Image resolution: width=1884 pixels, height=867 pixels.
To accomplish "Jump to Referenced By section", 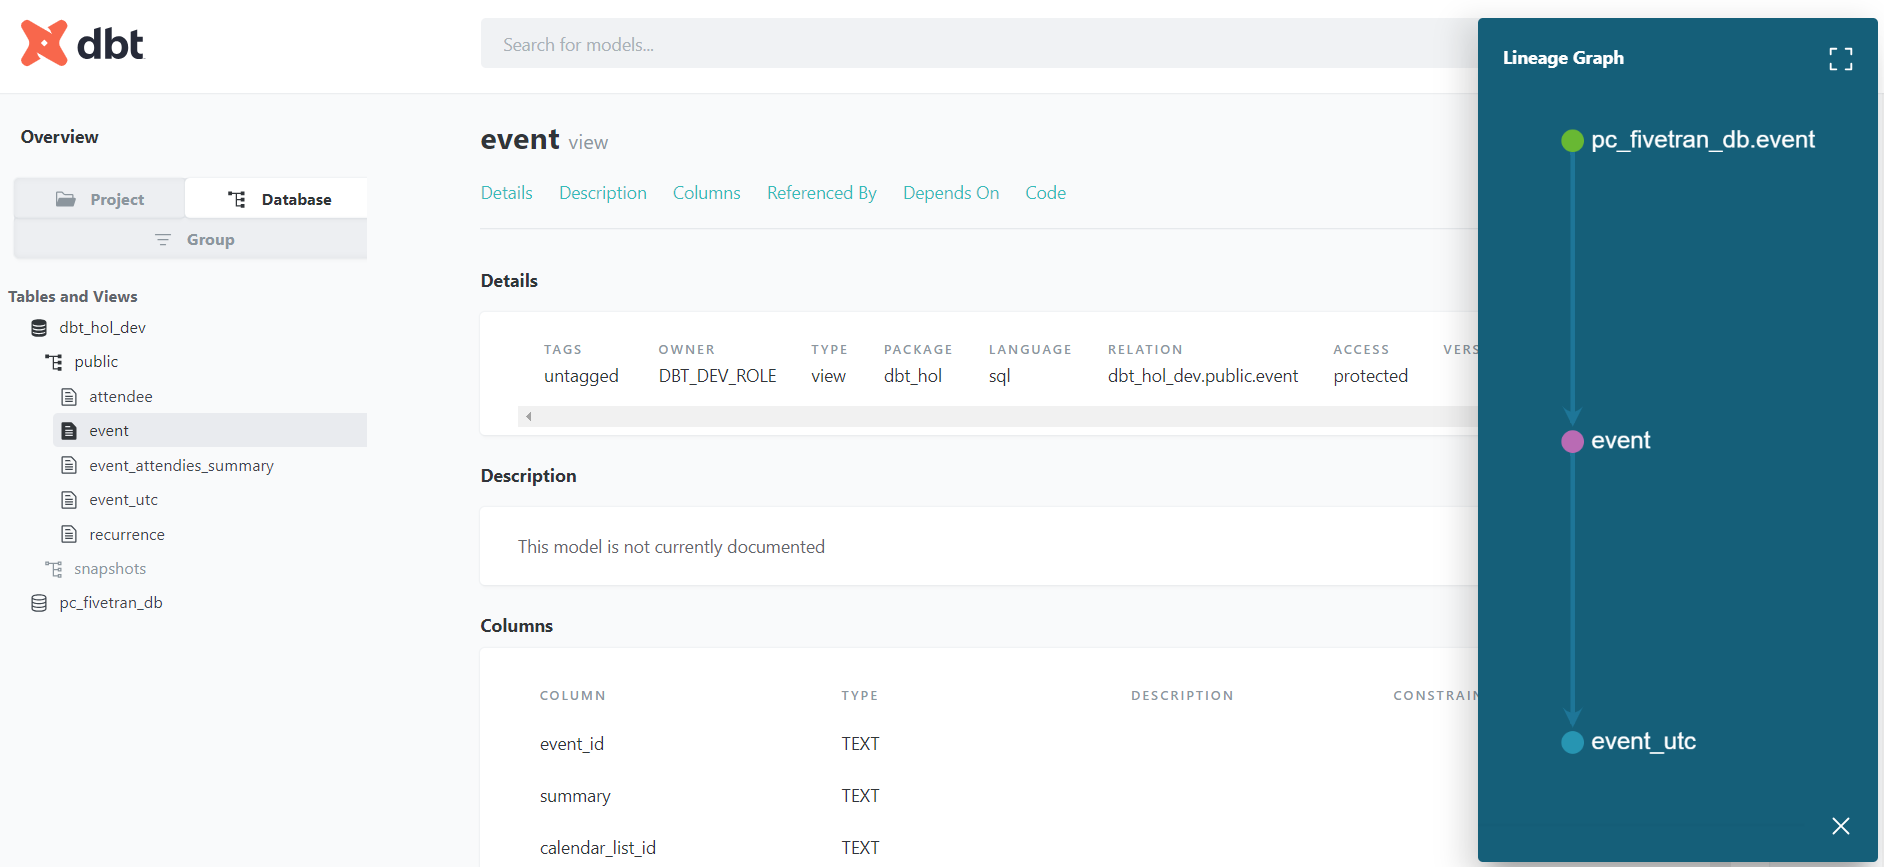I will pyautogui.click(x=821, y=193).
